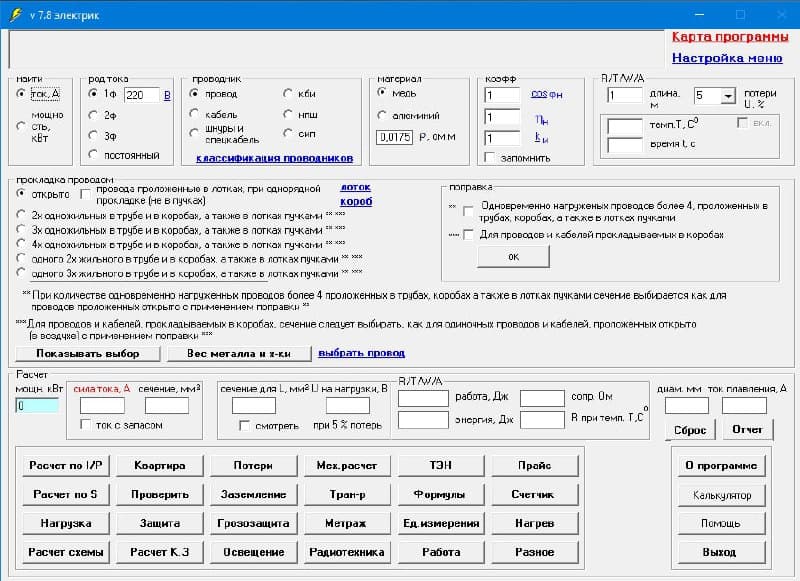Select 'постоянный' current option
Image resolution: width=800 pixels, height=581 pixels.
click(93, 154)
